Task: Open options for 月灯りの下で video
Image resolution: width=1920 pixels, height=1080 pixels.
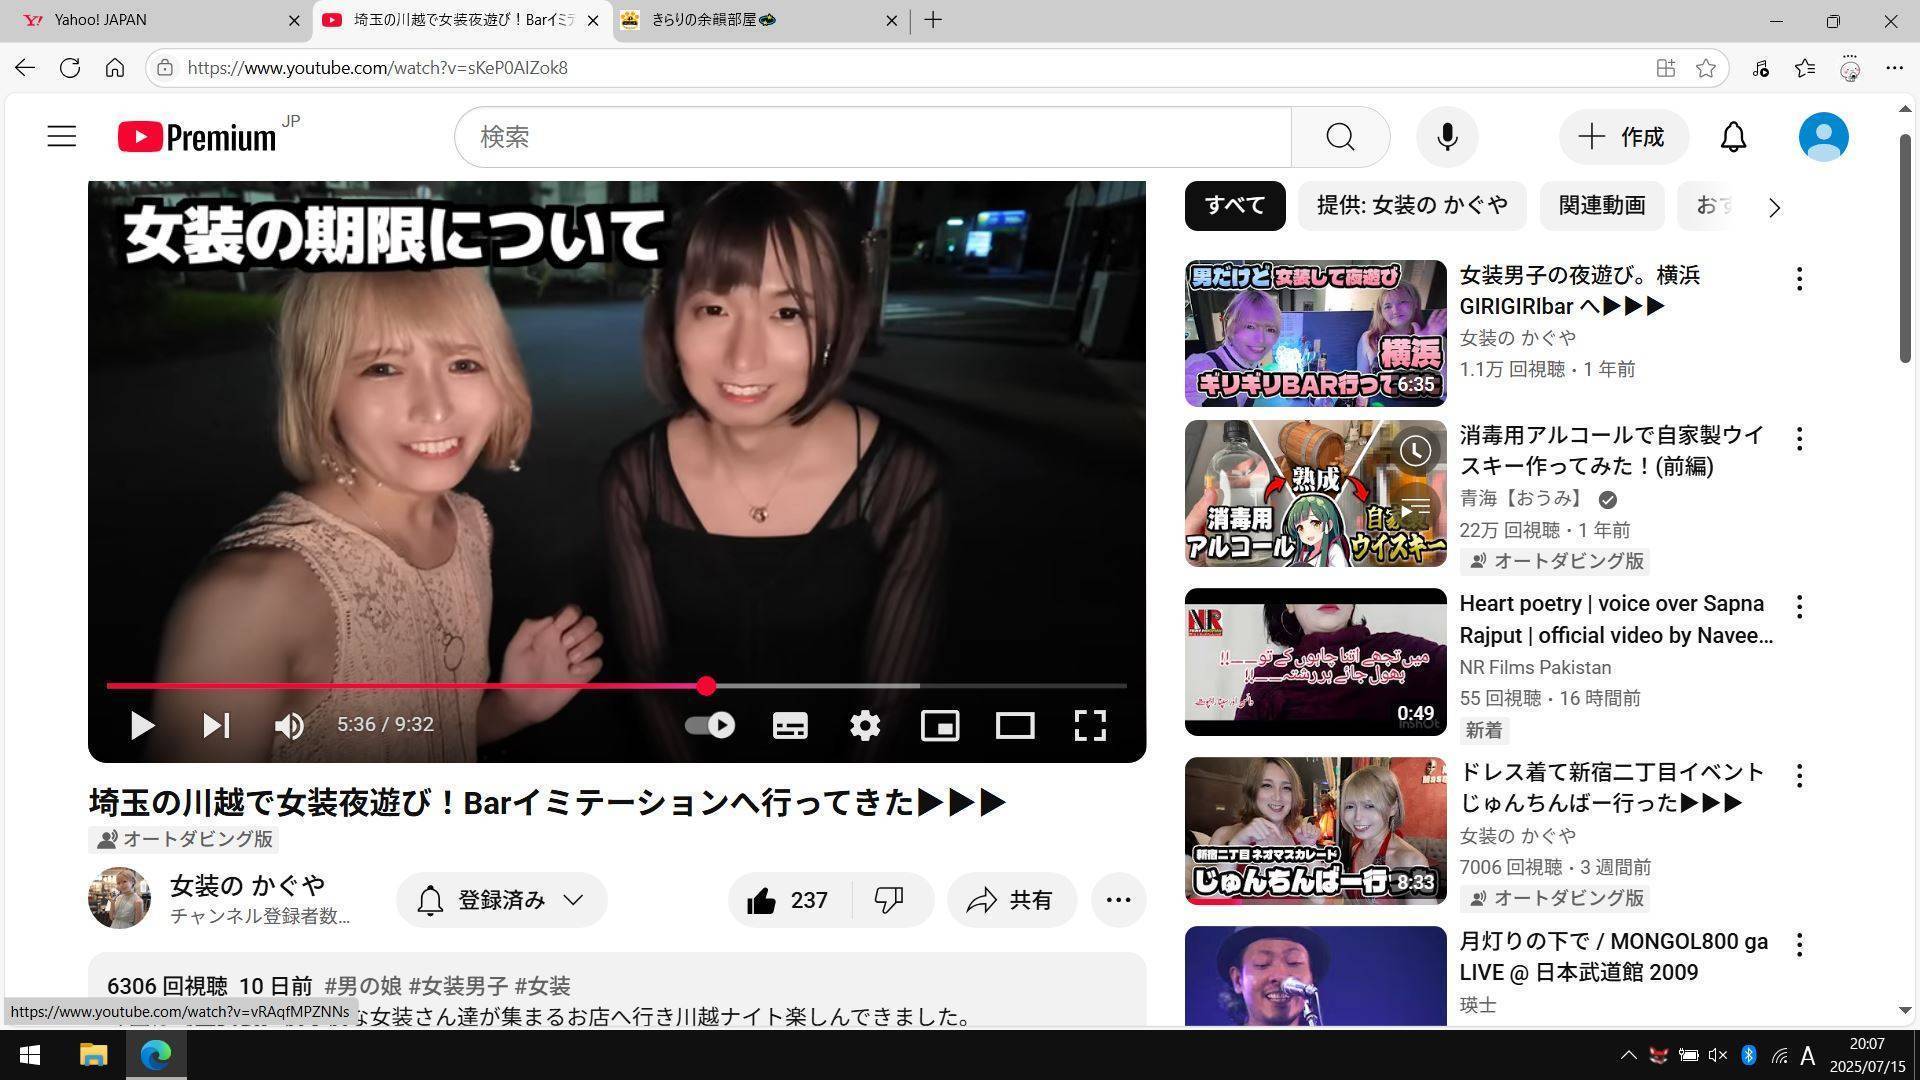Action: coord(1799,945)
